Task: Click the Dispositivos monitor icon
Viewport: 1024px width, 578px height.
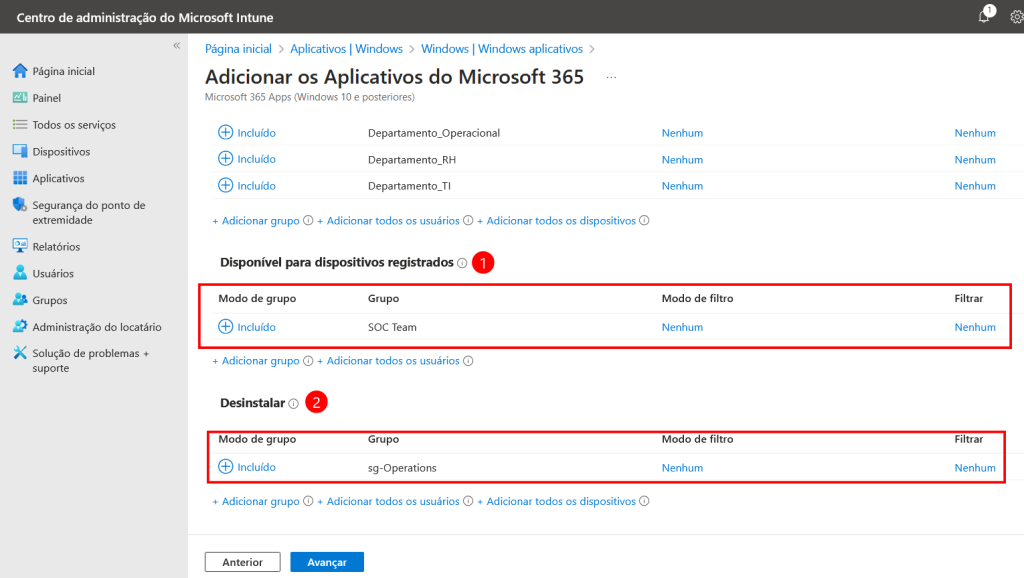Action: [20, 151]
